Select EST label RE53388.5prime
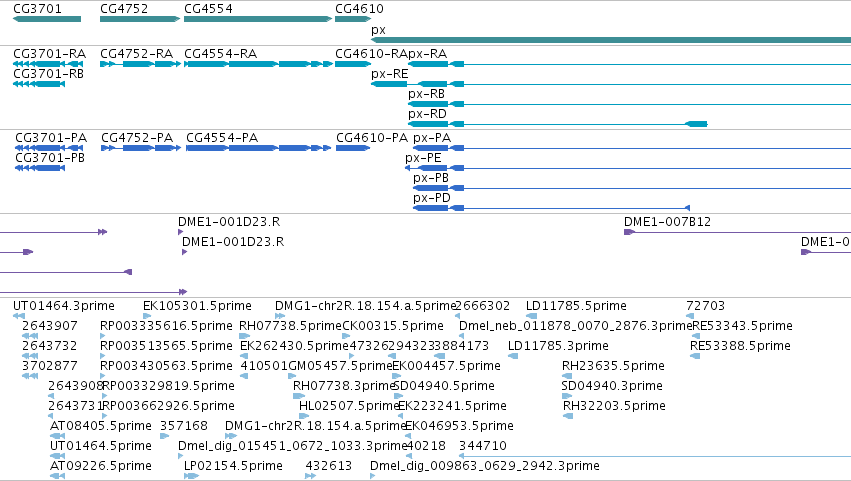This screenshot has height=481, width=851. (740, 346)
